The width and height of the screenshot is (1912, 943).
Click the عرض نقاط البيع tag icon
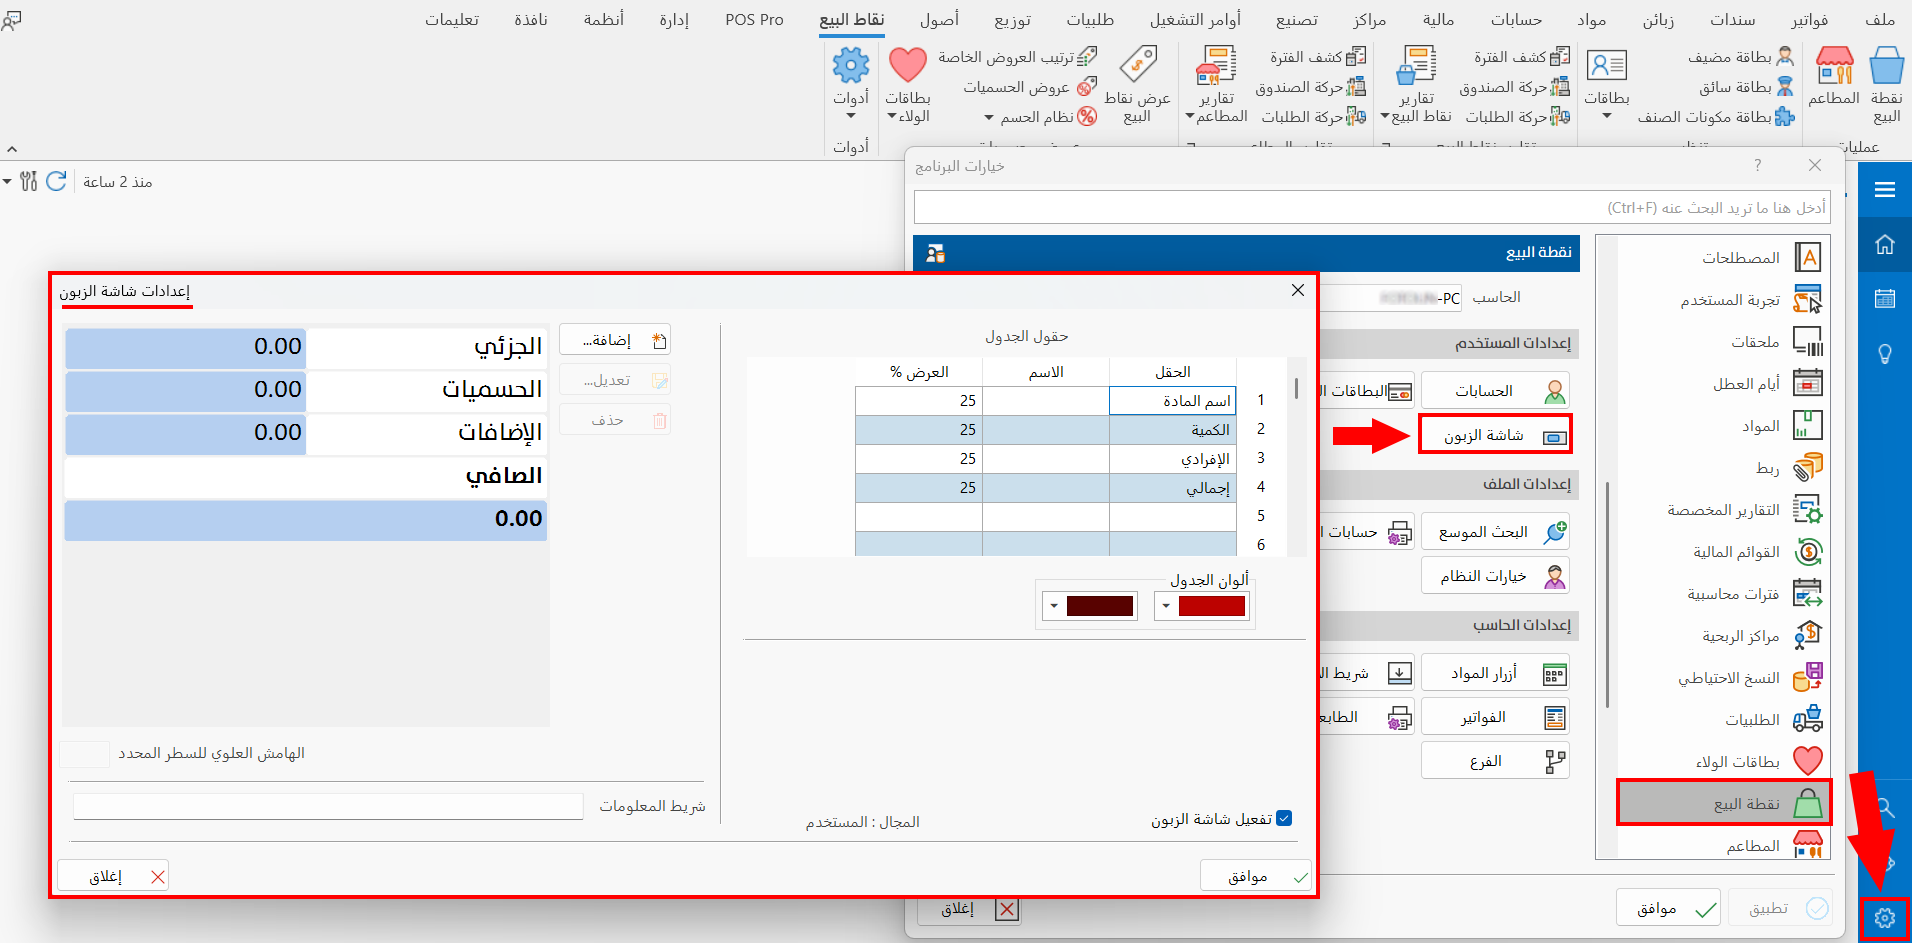pyautogui.click(x=1140, y=63)
